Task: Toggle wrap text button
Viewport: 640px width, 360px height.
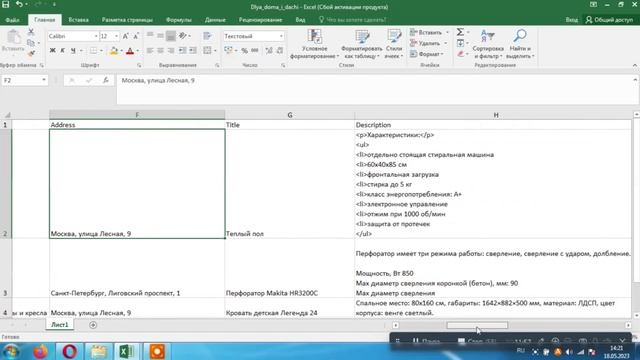Action: tap(207, 36)
